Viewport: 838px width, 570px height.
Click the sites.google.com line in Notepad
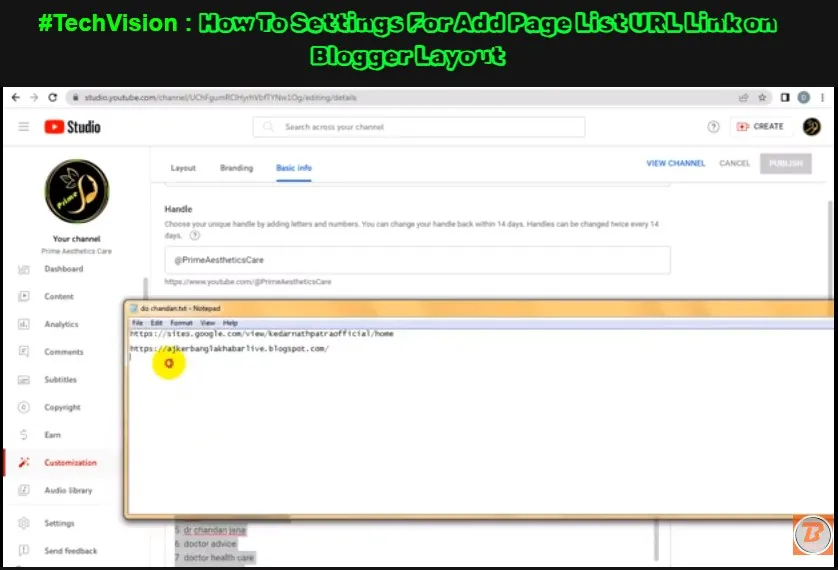pos(262,333)
